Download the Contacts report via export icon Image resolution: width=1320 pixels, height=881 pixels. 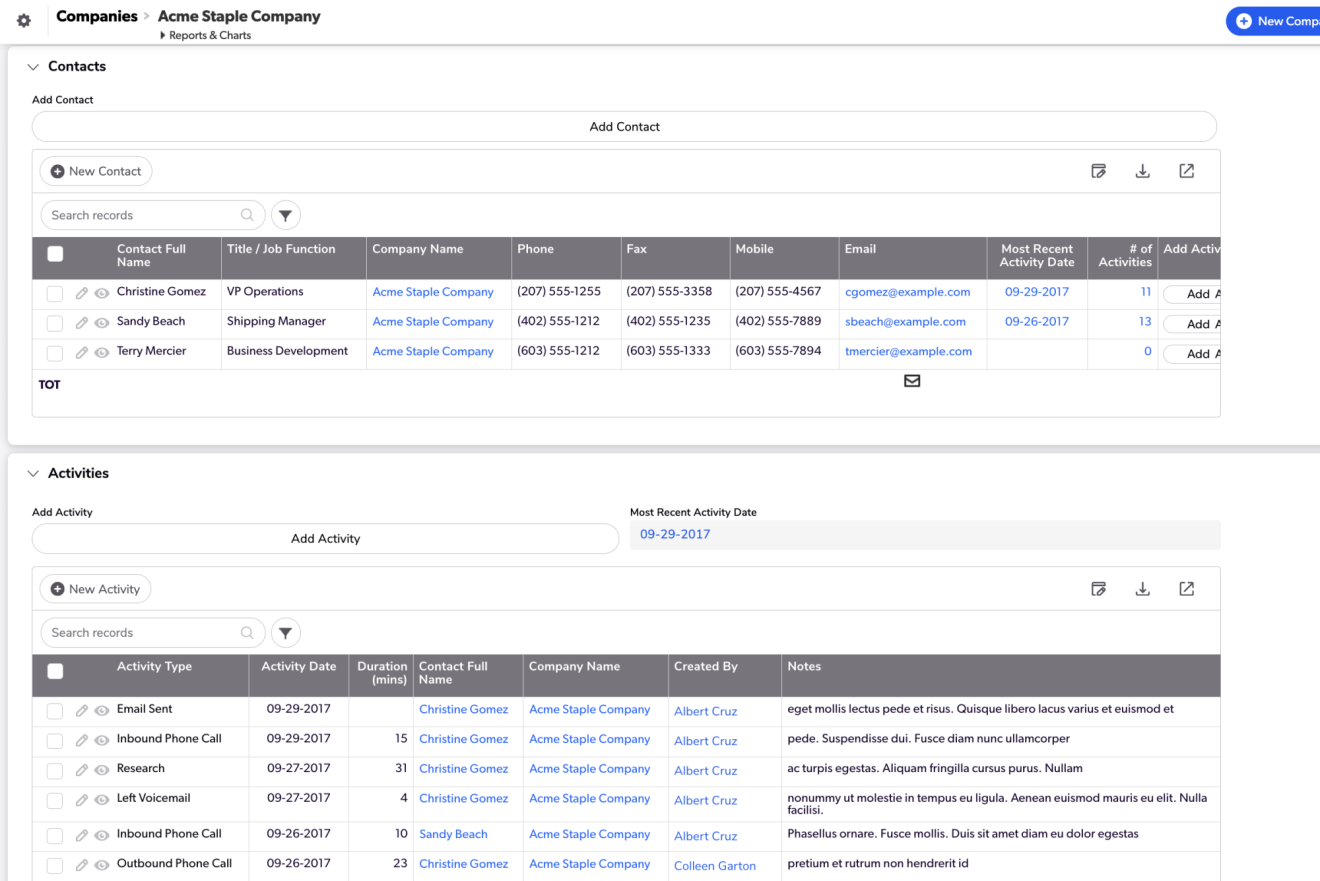1142,171
